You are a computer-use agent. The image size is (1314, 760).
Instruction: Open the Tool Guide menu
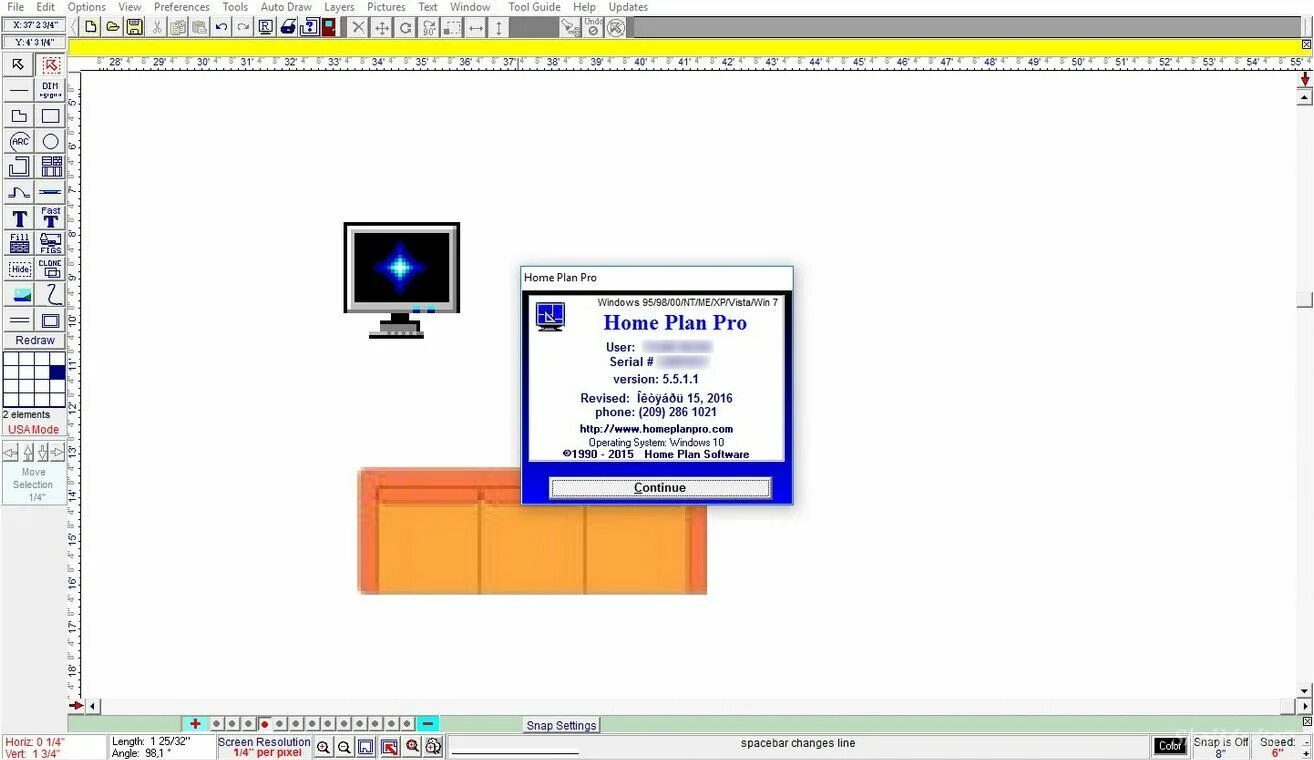pos(534,7)
